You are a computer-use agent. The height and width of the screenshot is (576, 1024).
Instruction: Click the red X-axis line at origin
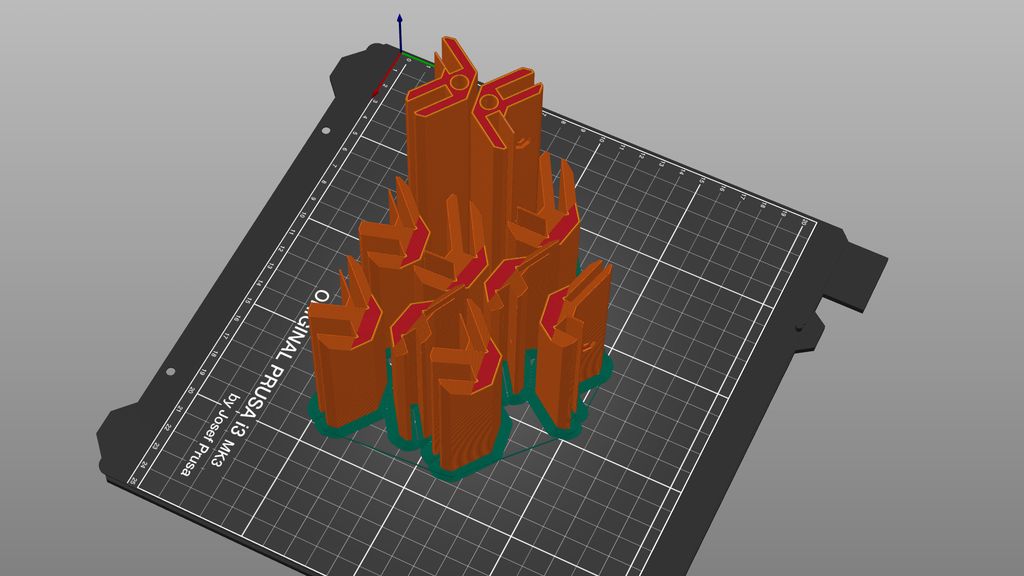point(387,73)
